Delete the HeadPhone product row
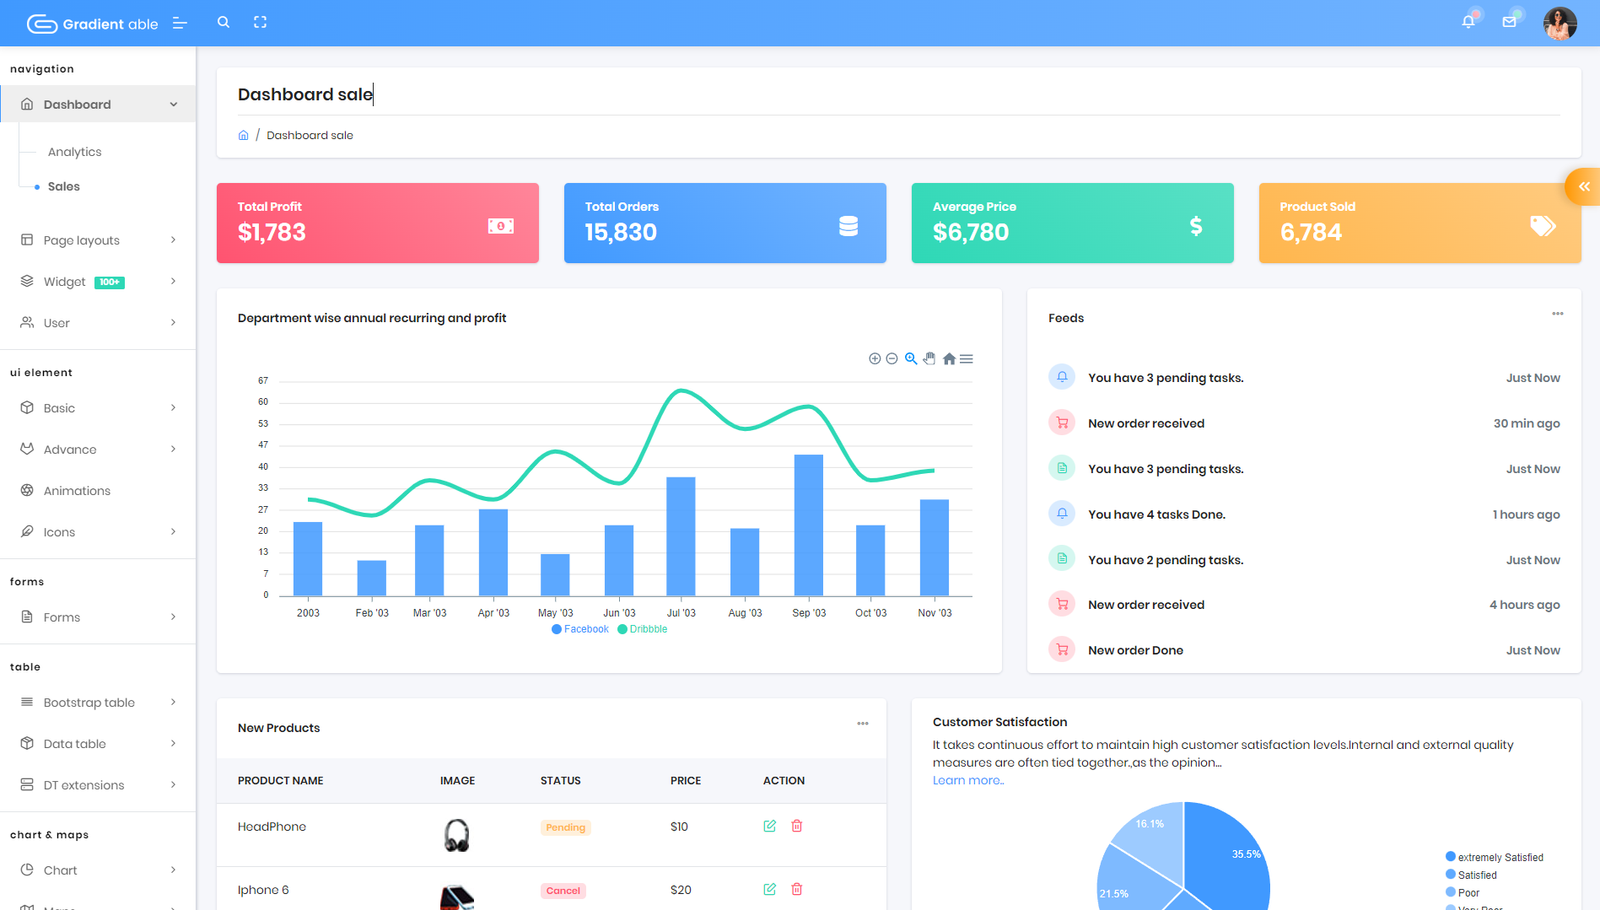 [x=797, y=826]
